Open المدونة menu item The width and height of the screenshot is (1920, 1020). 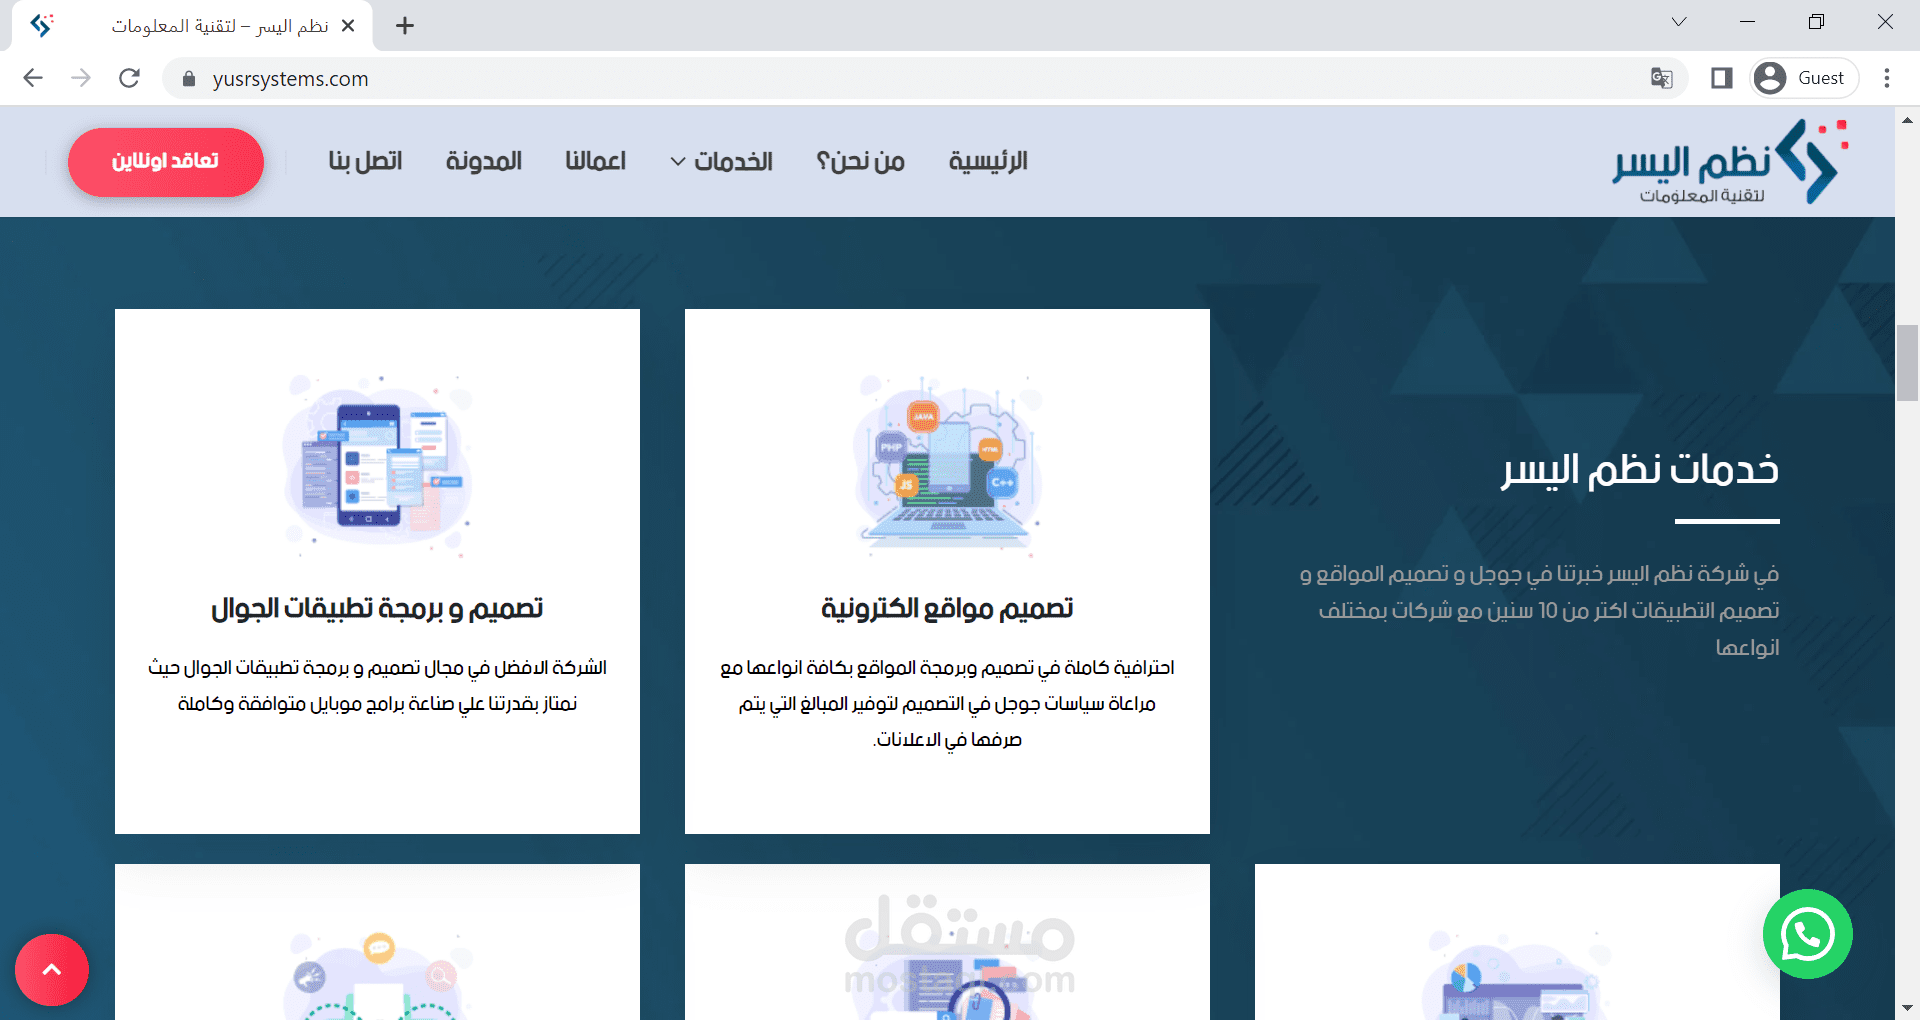click(x=484, y=161)
